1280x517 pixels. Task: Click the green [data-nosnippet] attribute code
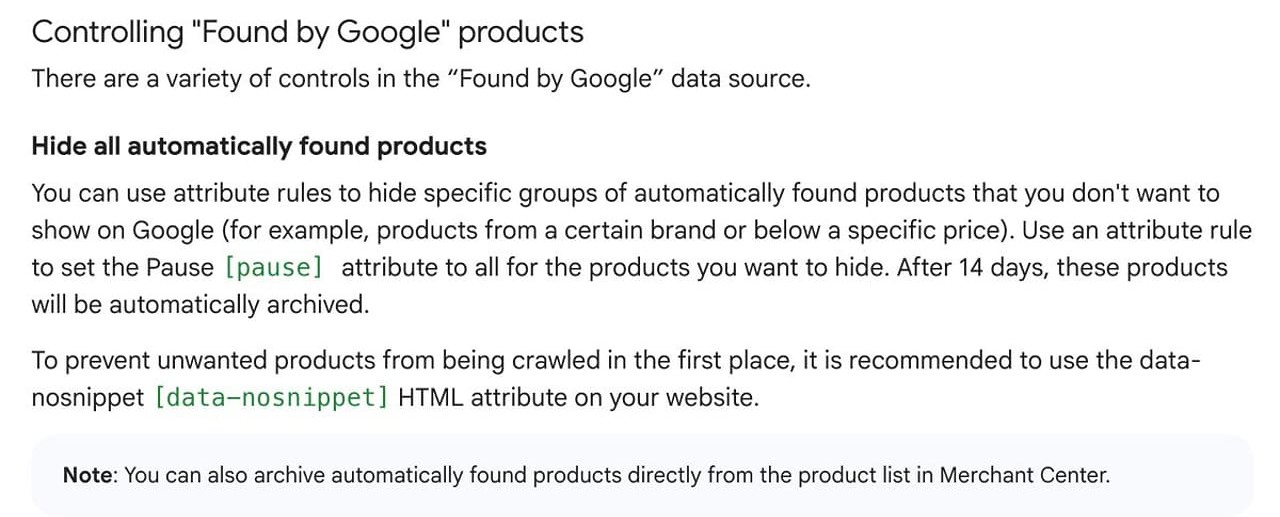click(x=272, y=398)
